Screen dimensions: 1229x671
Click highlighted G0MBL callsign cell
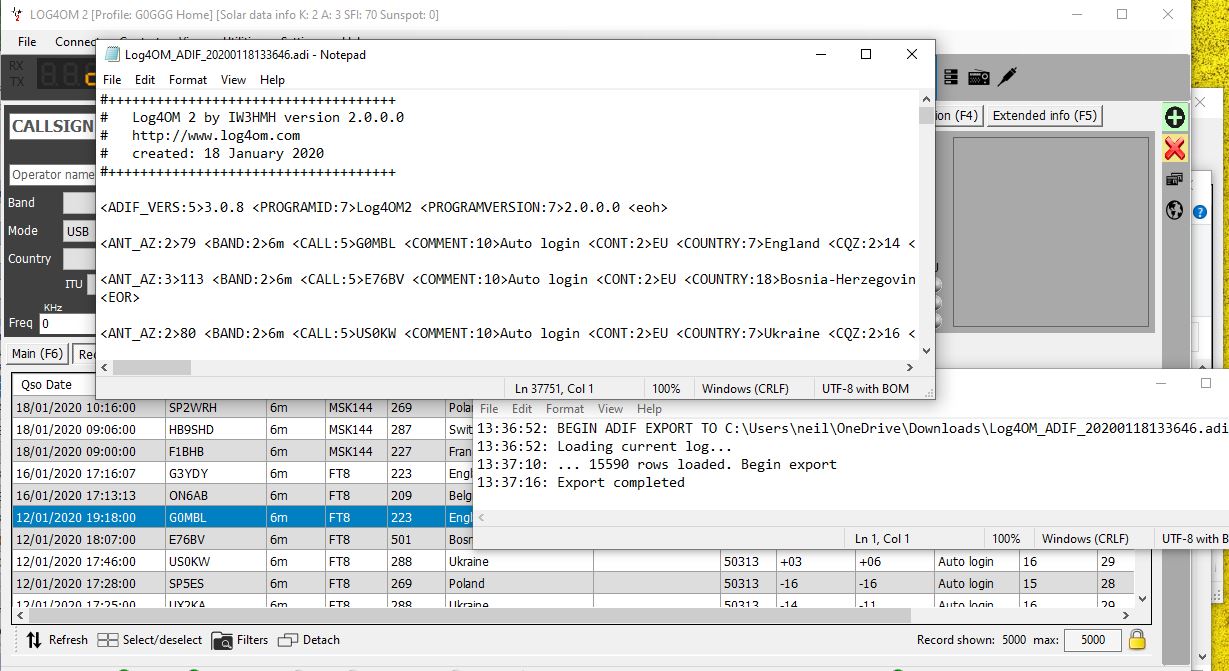point(215,518)
